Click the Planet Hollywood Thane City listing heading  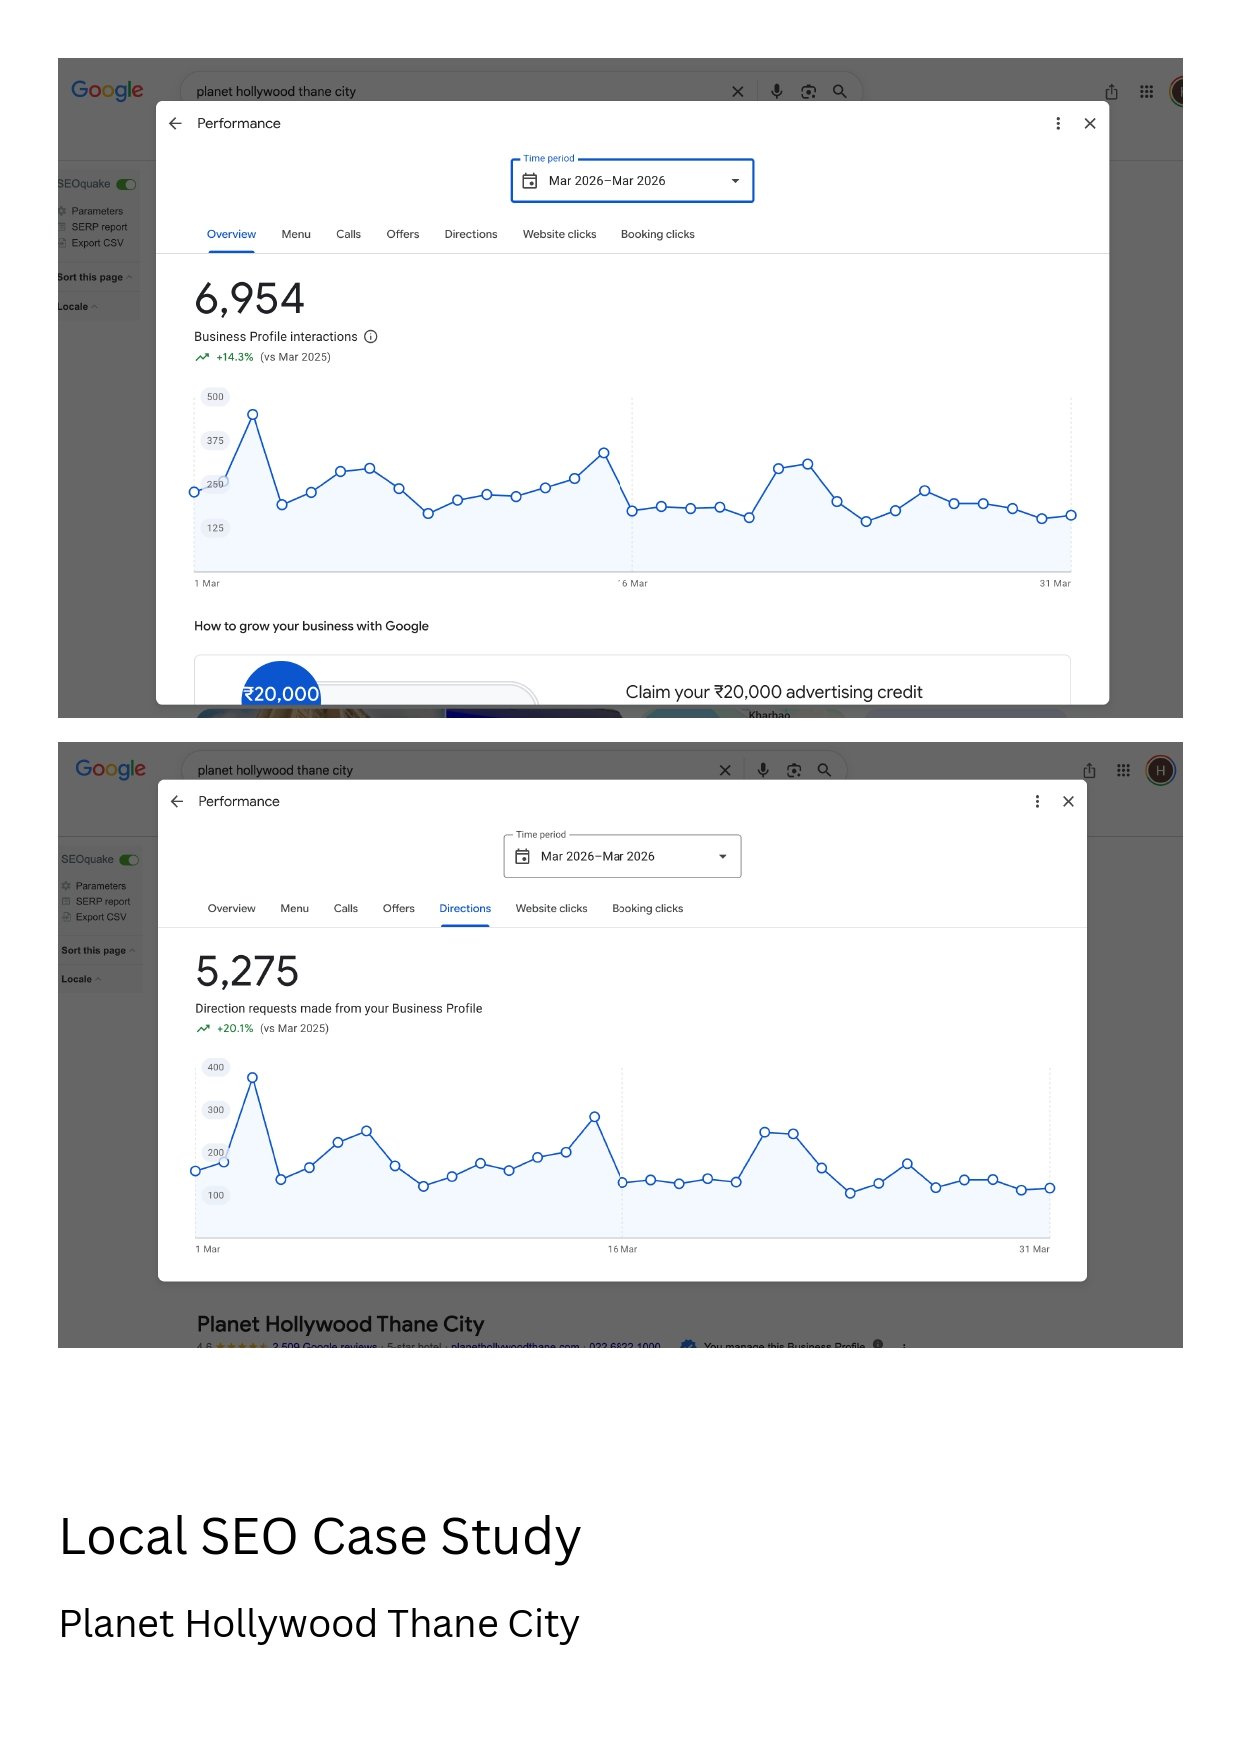(x=340, y=1324)
